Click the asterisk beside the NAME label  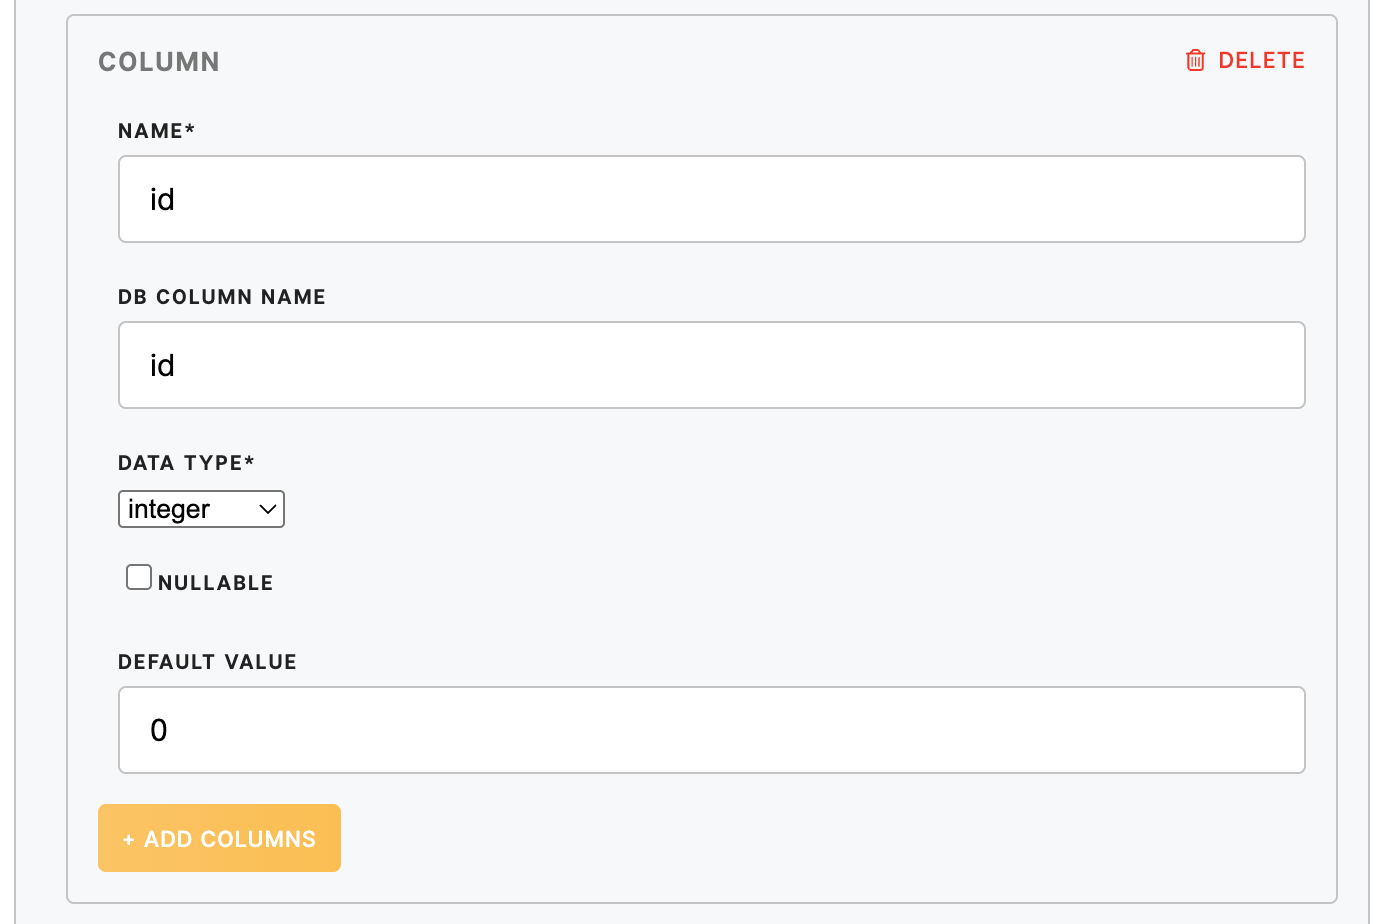tap(190, 129)
